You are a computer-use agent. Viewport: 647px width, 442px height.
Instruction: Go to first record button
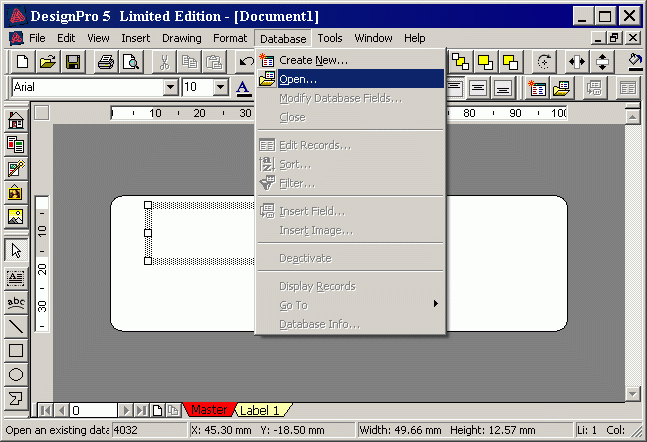click(x=45, y=410)
